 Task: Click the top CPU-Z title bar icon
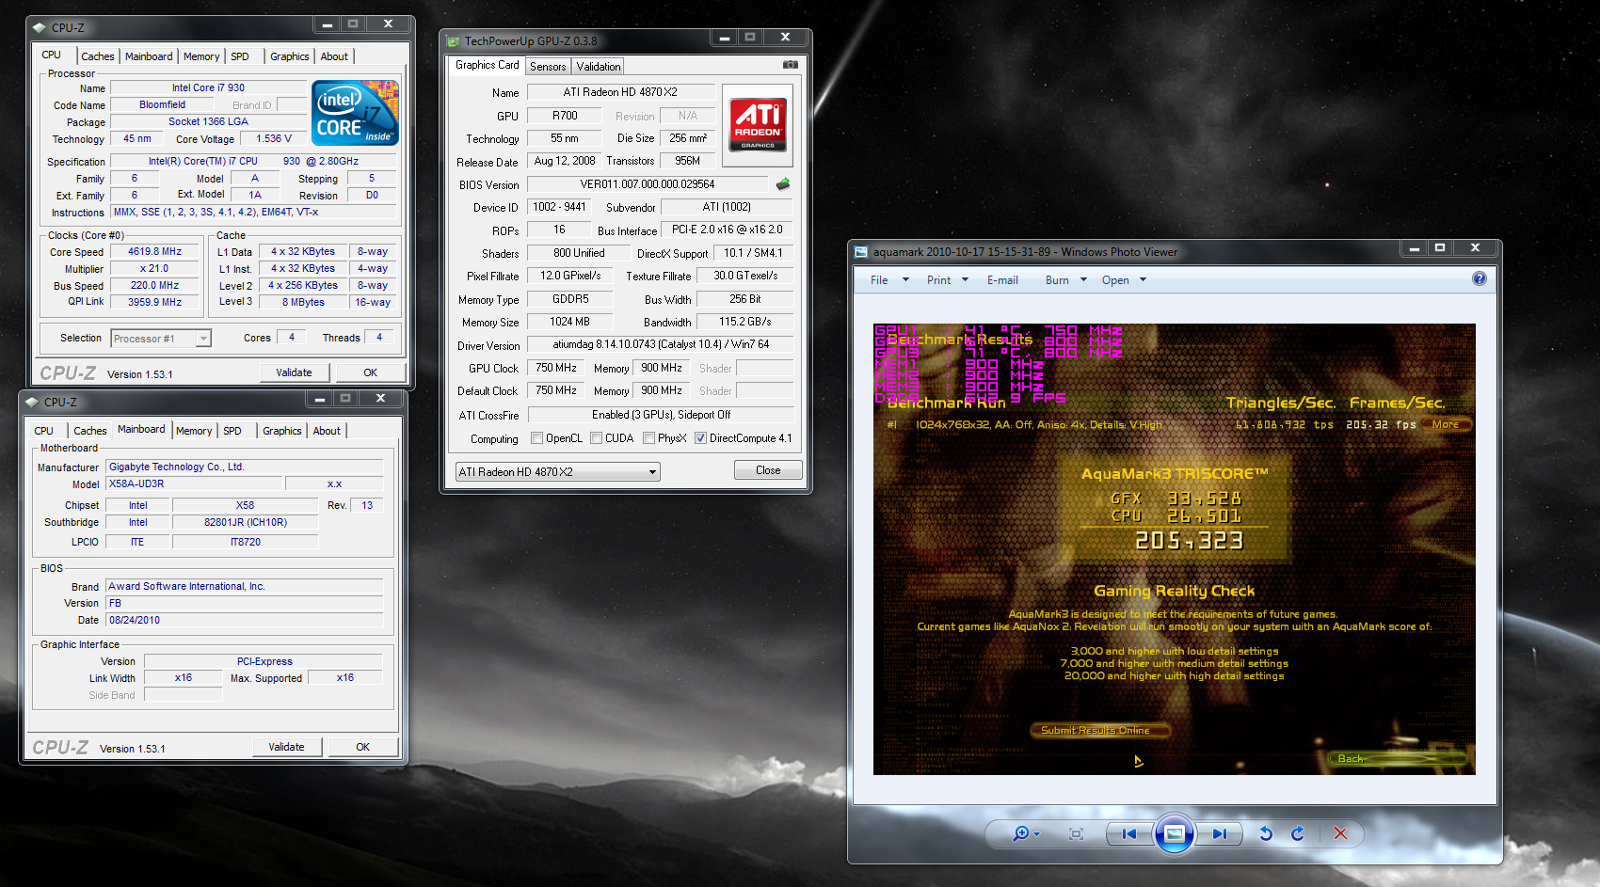tap(39, 28)
